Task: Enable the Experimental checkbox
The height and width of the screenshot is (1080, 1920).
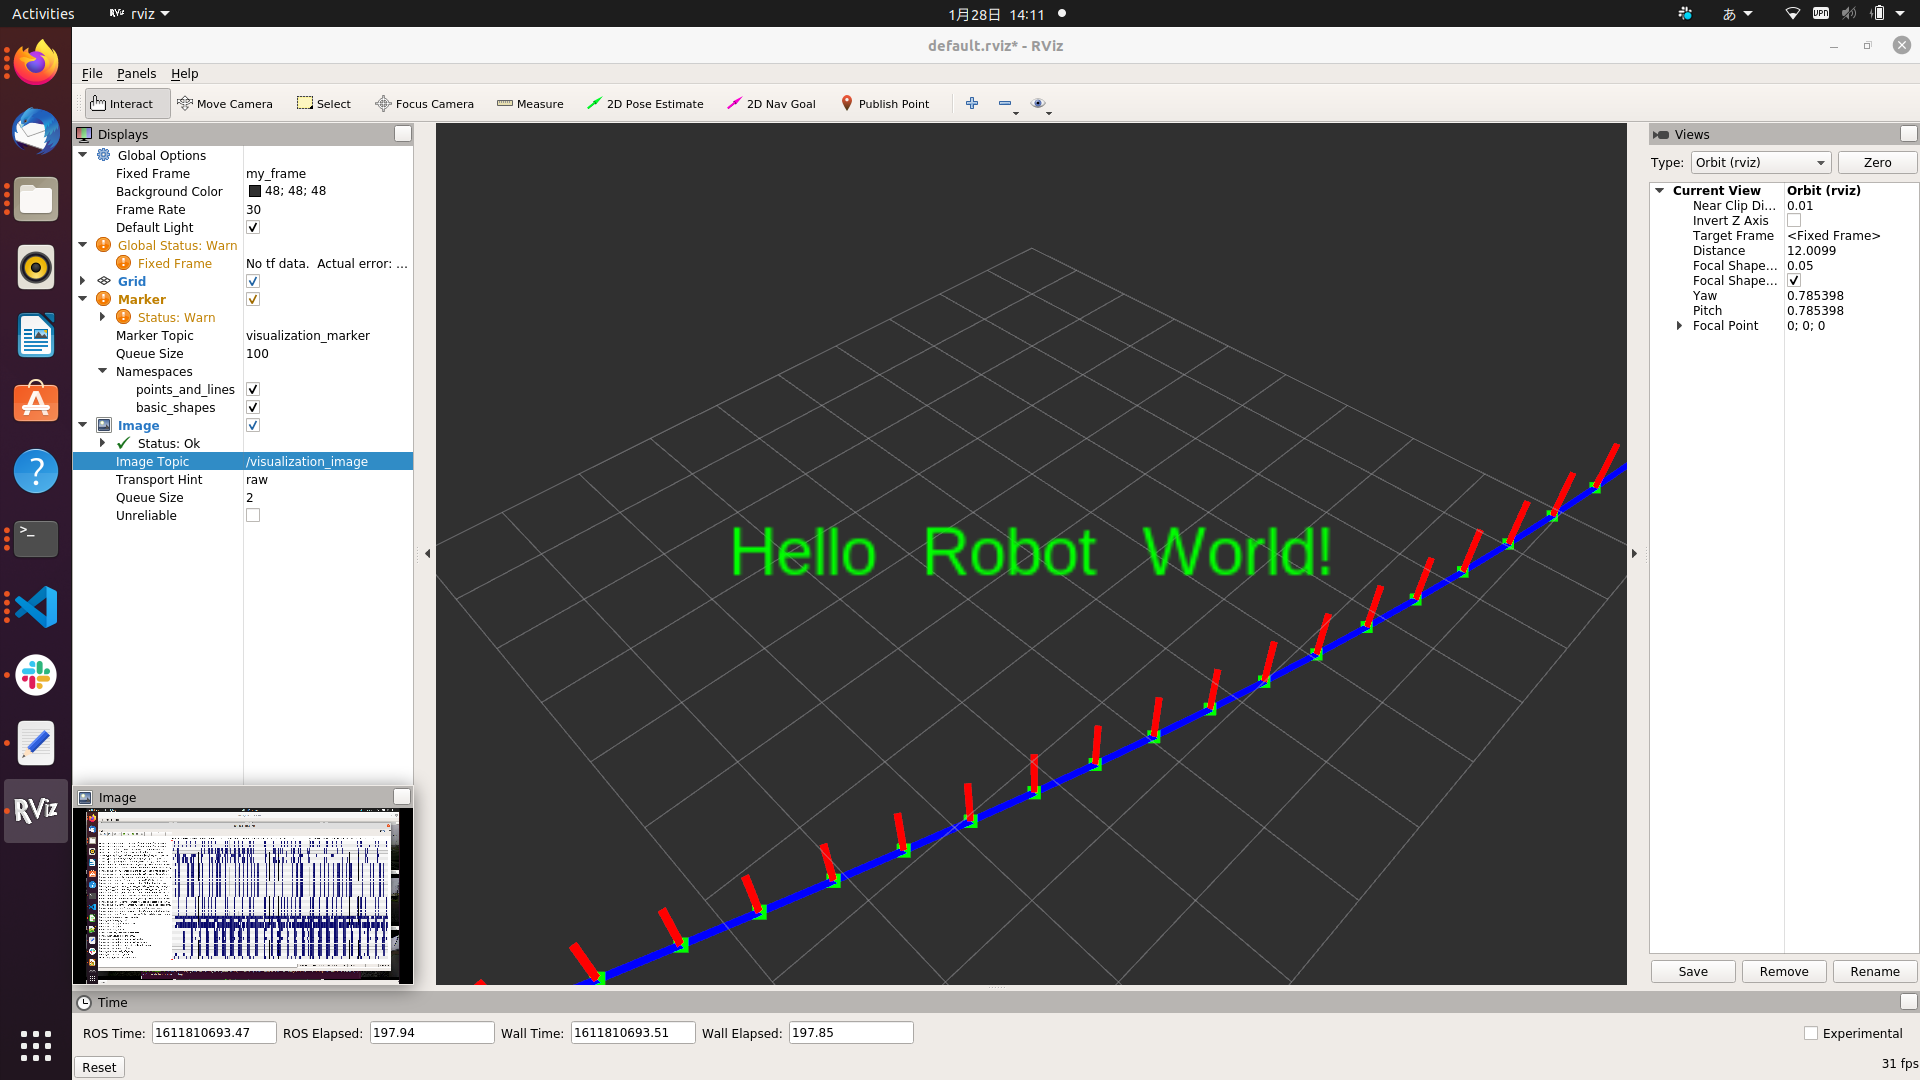Action: click(1811, 1033)
